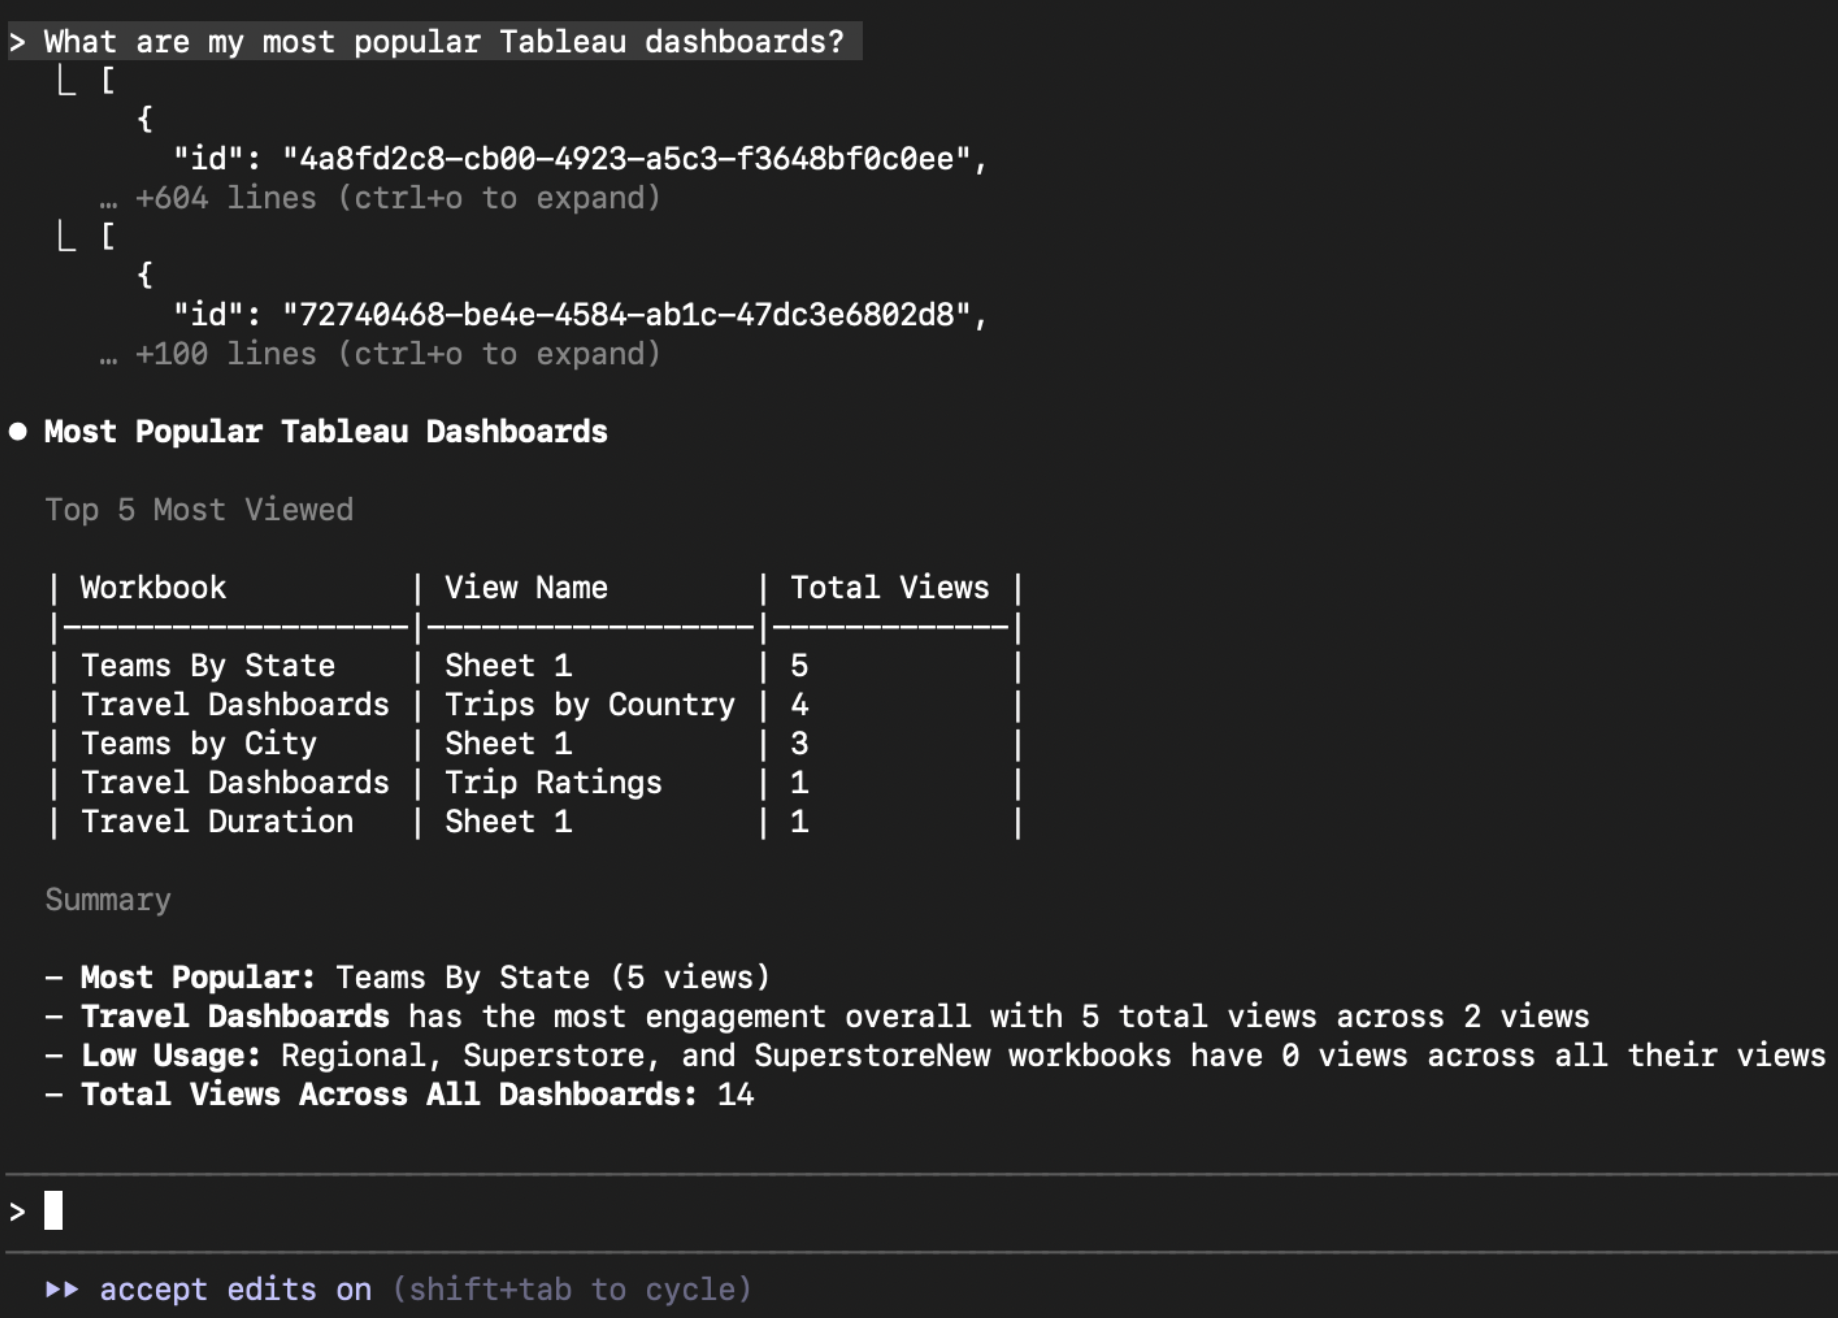Click the Top 5 Most Viewed subheading
The width and height of the screenshot is (1838, 1318).
tap(199, 510)
